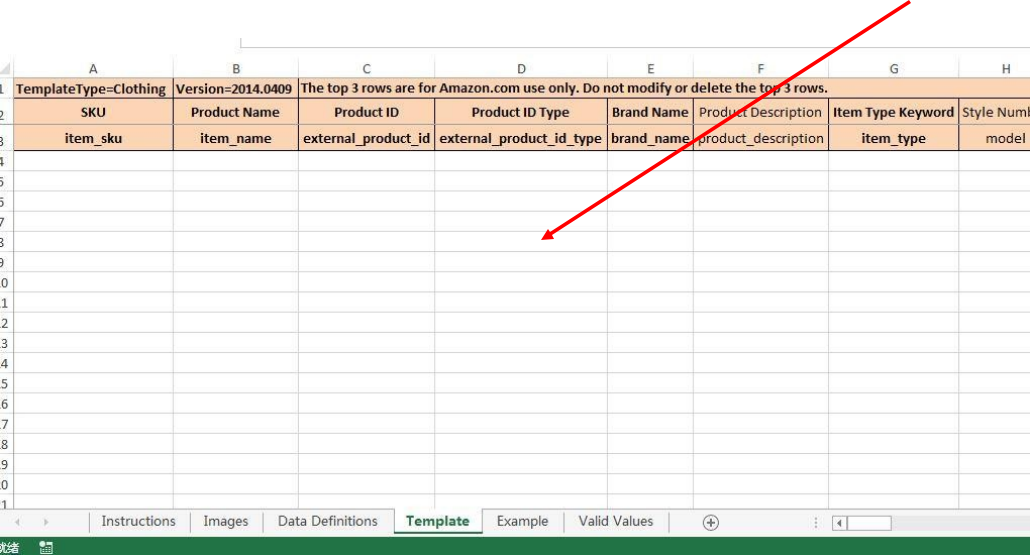Click the horizontal scrollbar left arrow
The height and width of the screenshot is (555, 1030).
click(839, 523)
